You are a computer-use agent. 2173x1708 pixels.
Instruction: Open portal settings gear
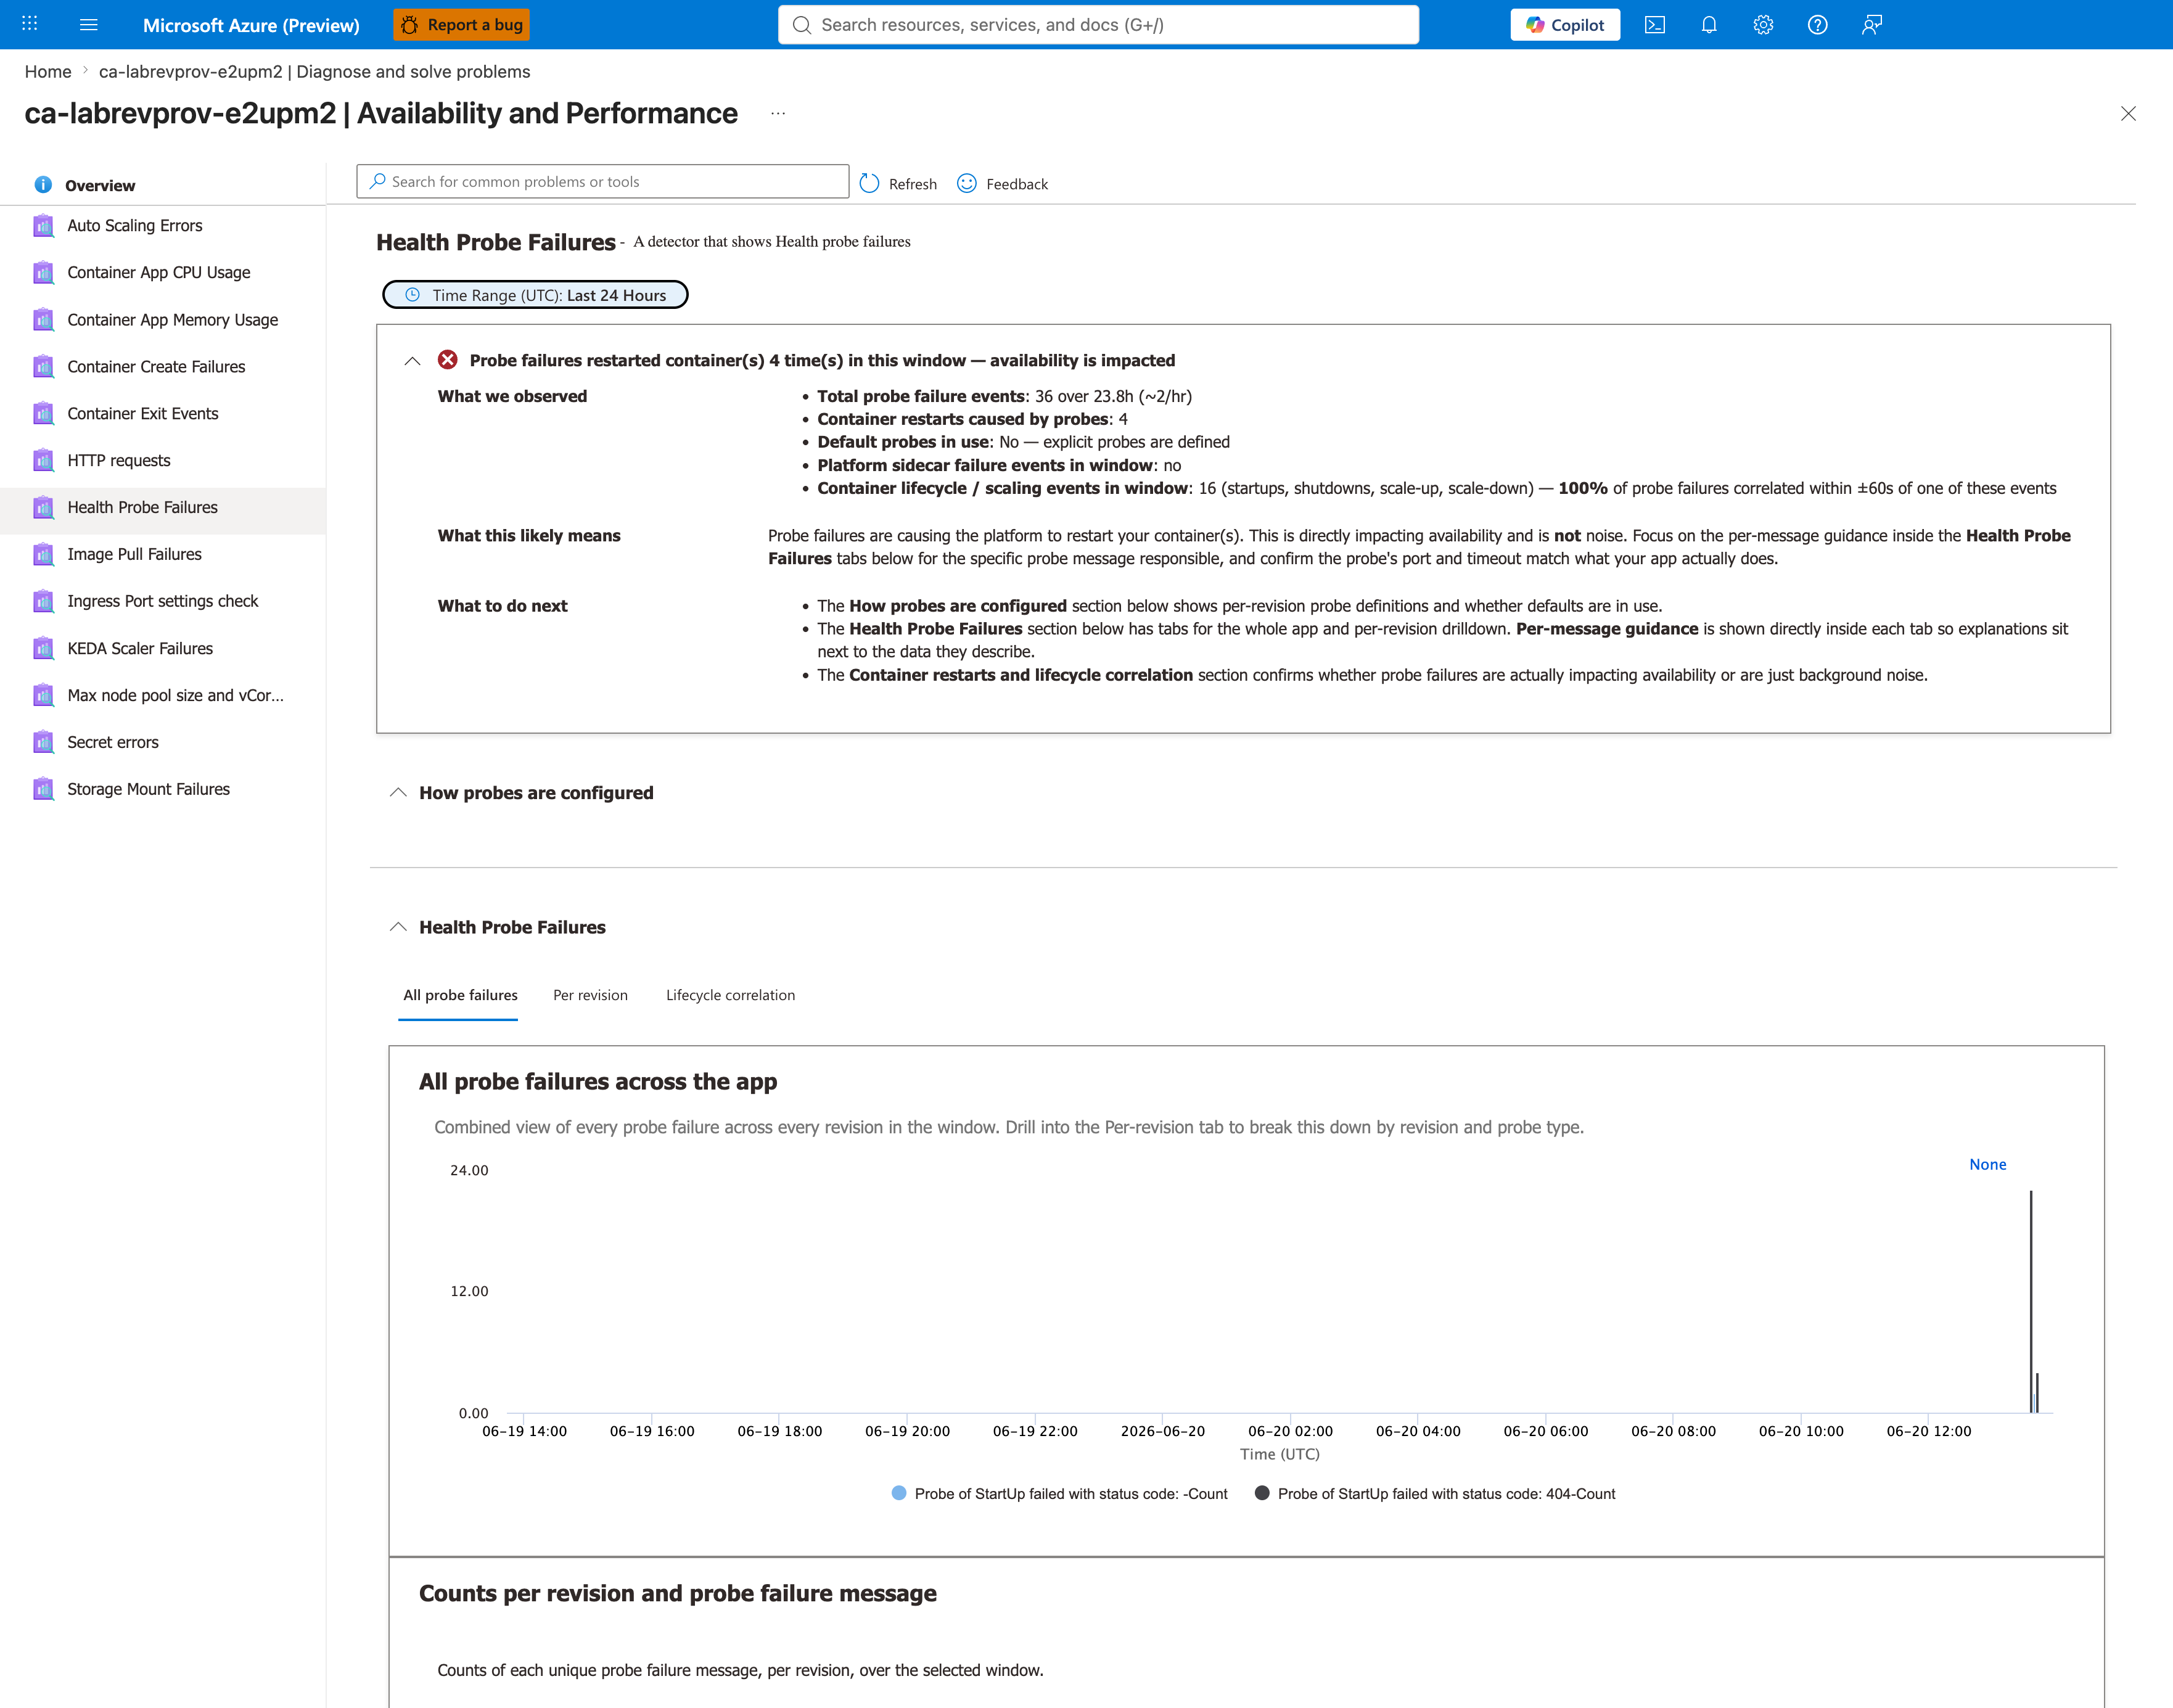[1763, 24]
